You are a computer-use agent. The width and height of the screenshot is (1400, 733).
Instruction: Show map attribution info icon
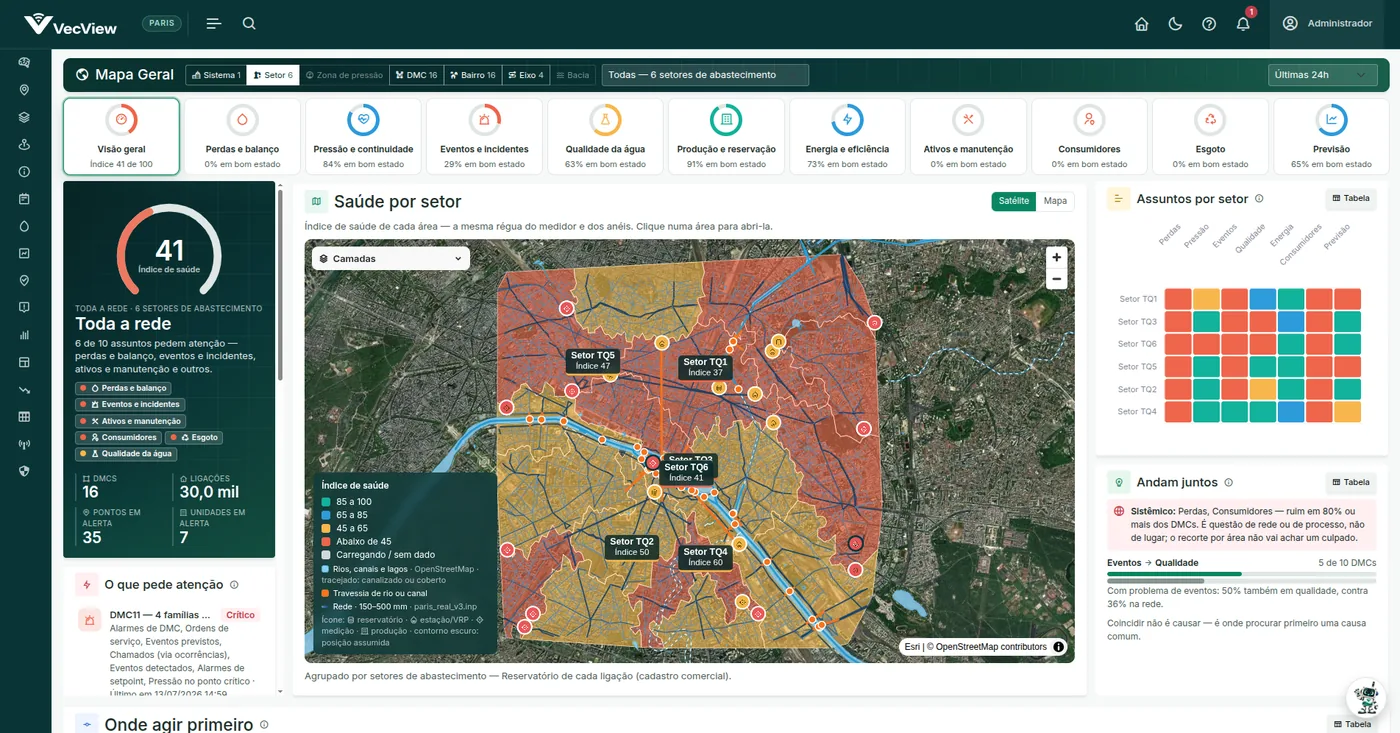pyautogui.click(x=1058, y=647)
